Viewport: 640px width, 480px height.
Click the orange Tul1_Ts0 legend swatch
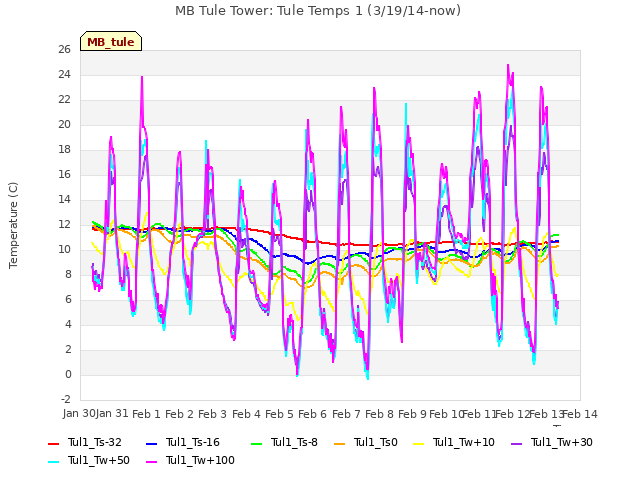point(339,443)
